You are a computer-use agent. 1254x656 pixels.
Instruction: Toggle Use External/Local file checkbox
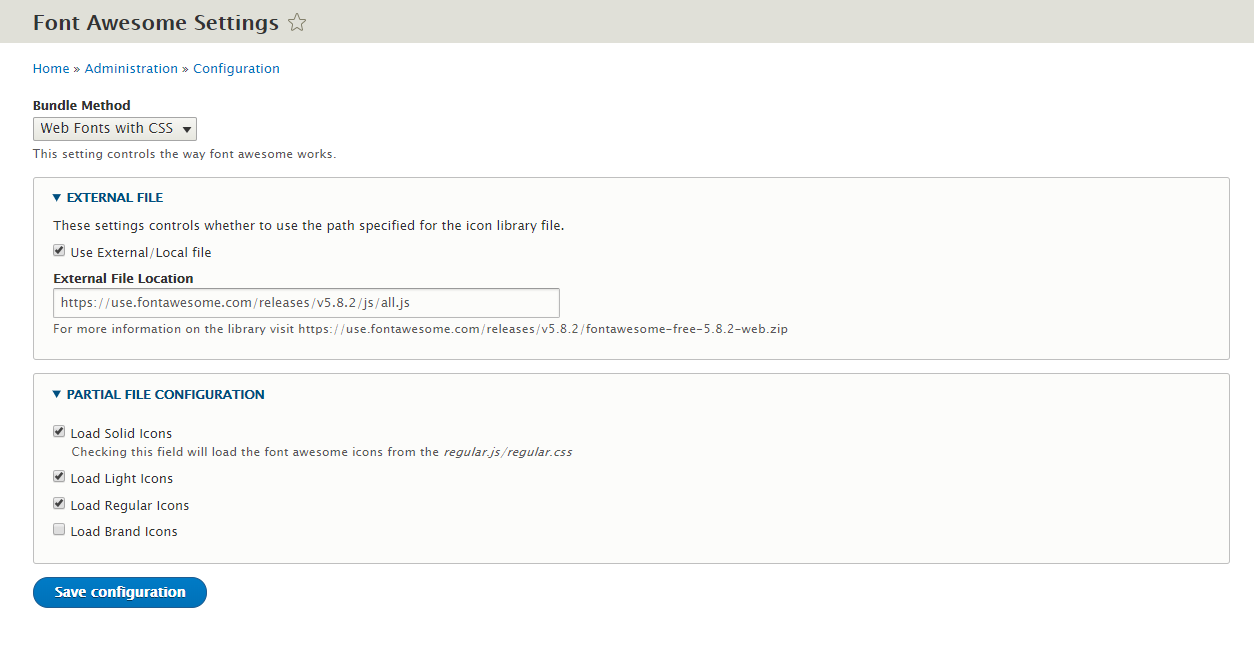click(59, 251)
